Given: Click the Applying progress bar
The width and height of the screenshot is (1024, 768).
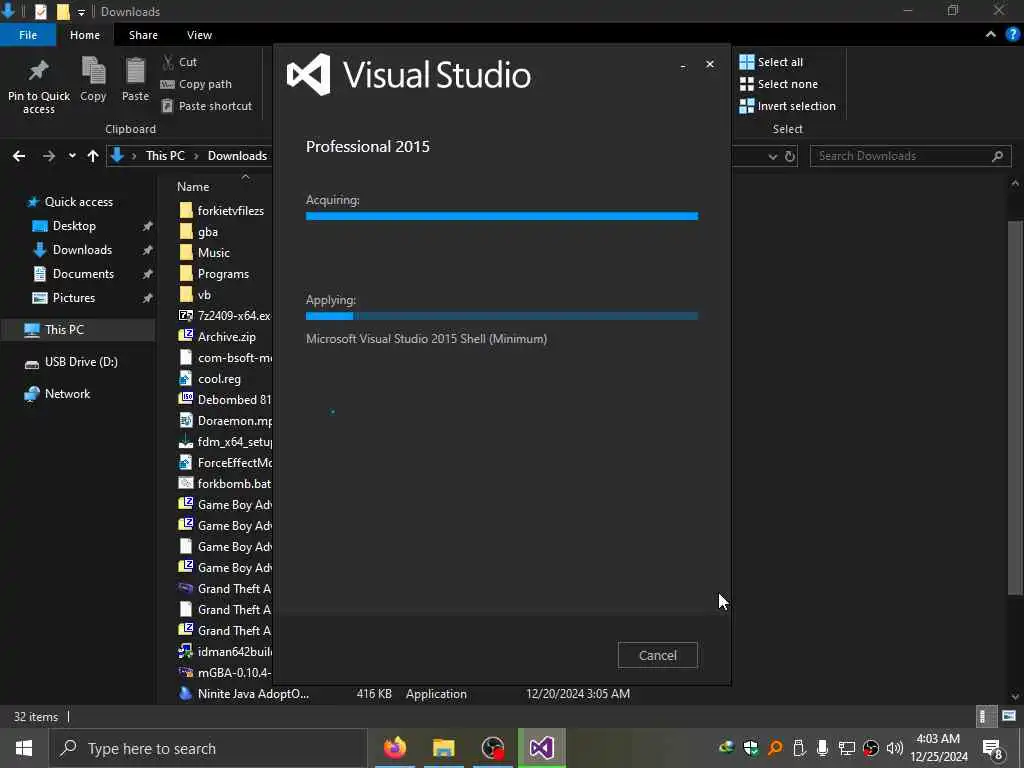Looking at the screenshot, I should [502, 316].
